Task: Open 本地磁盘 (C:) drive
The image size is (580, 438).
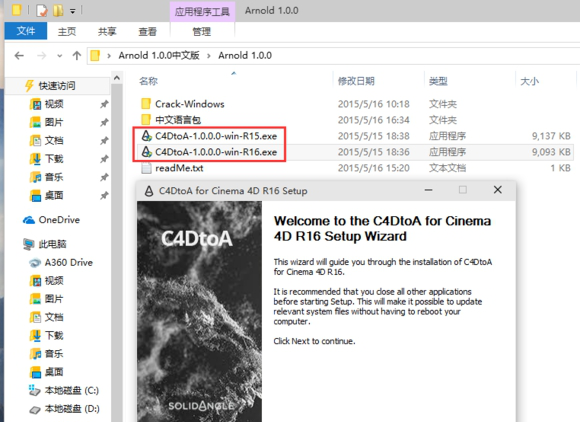Action: coord(72,391)
